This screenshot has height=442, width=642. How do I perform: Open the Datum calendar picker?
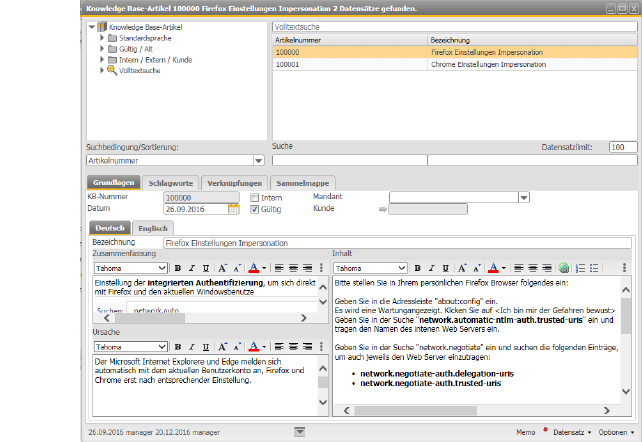233,209
